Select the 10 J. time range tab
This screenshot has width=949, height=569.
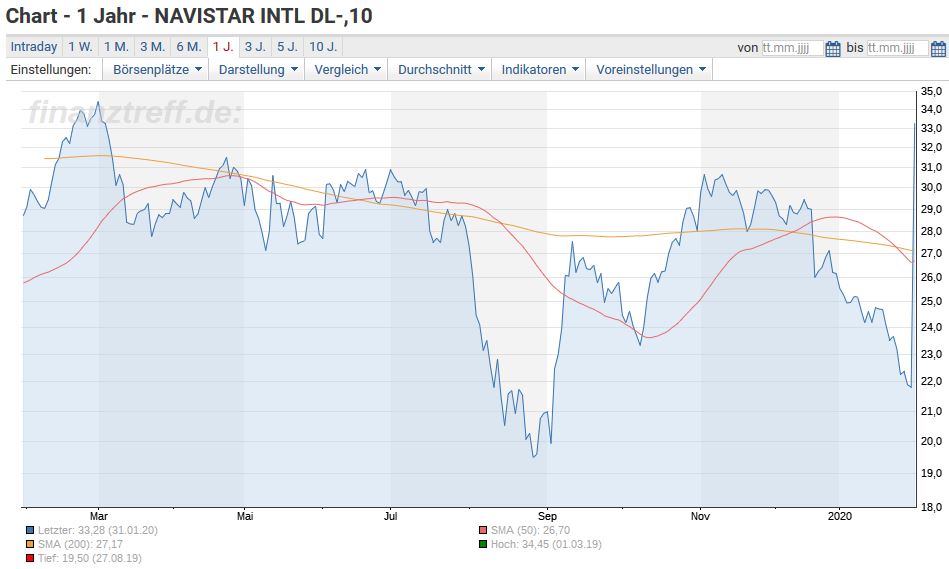tap(323, 47)
